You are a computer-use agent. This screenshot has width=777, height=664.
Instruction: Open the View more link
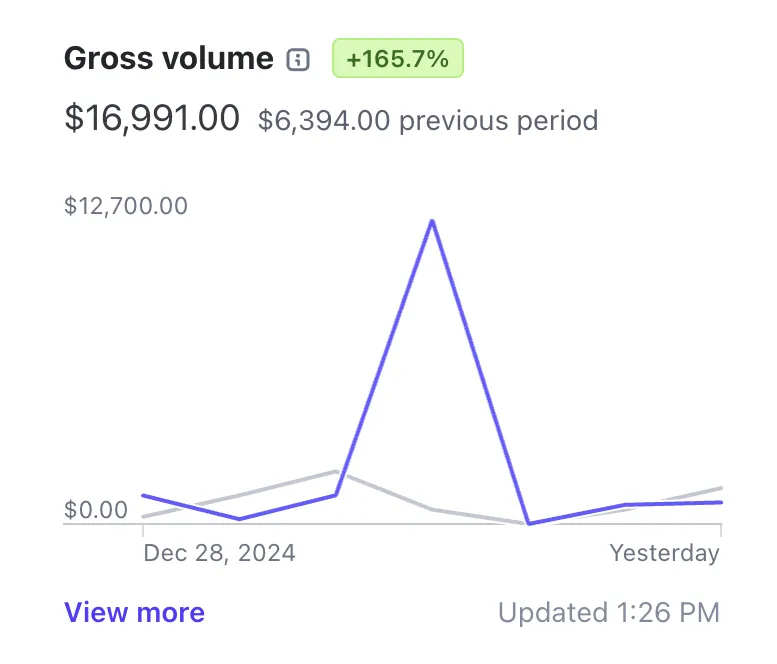tap(134, 613)
